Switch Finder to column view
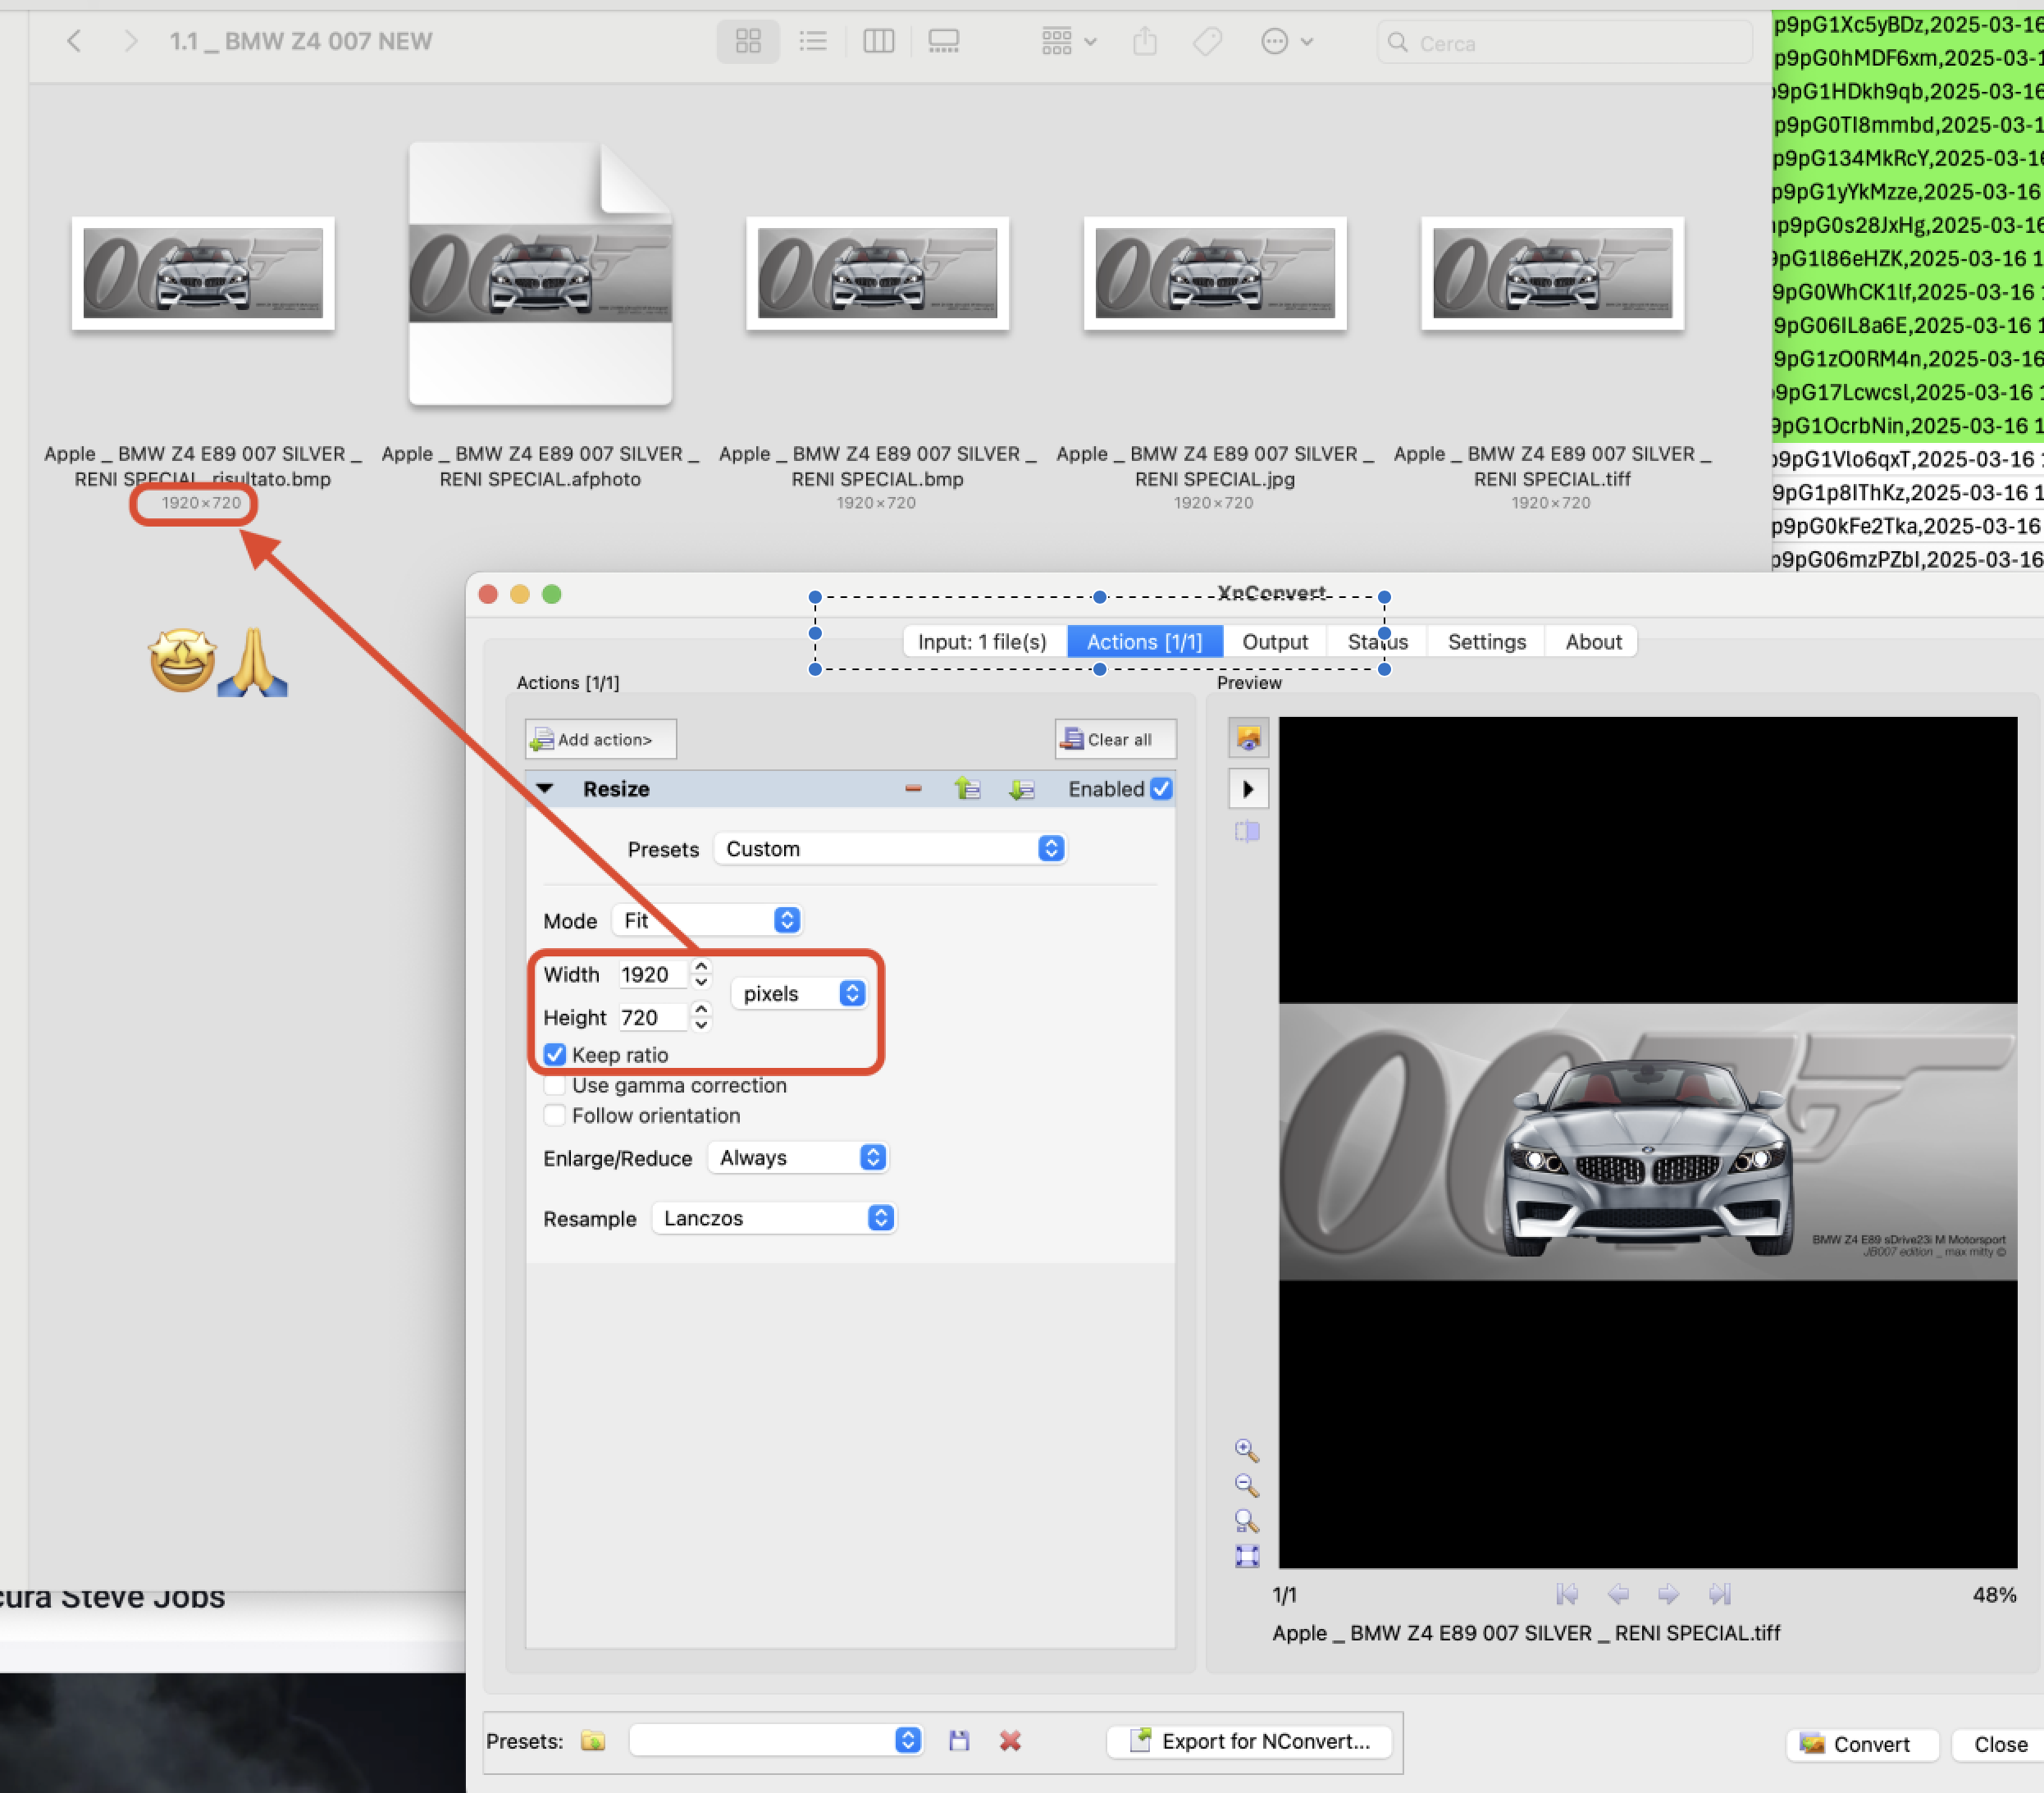This screenshot has width=2044, height=1793. [878, 41]
